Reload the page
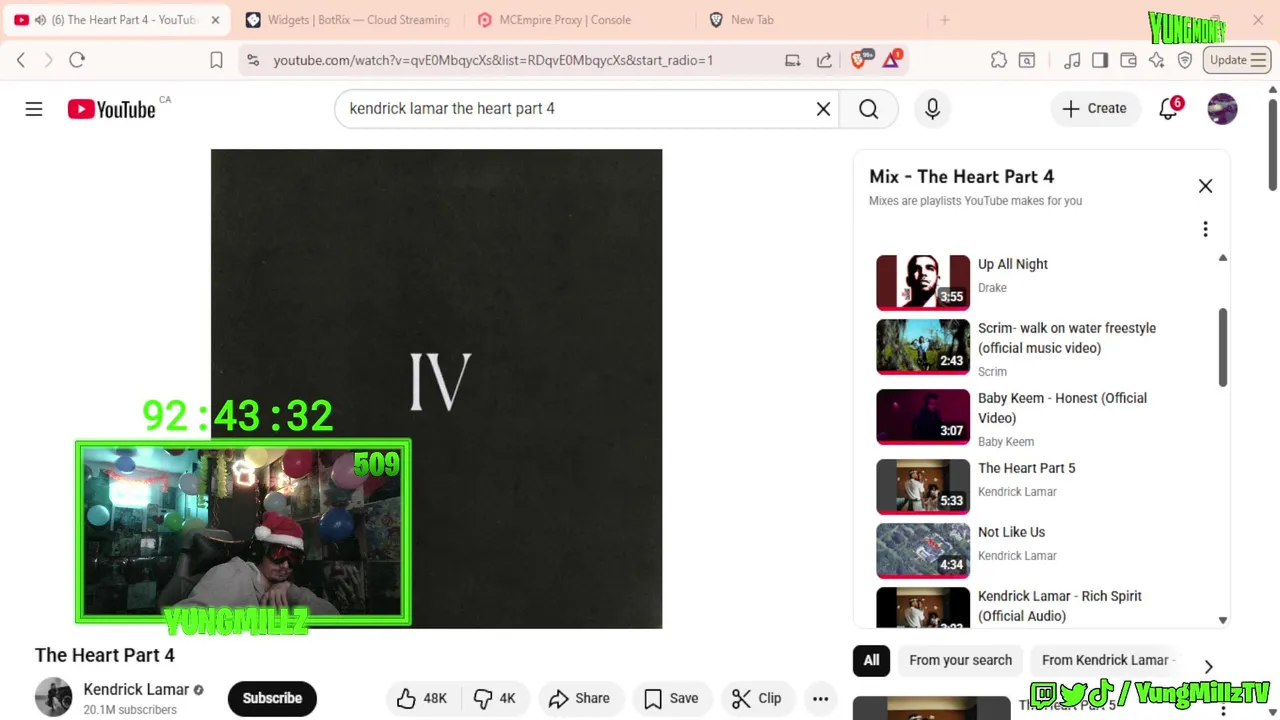Image resolution: width=1280 pixels, height=720 pixels. (x=77, y=60)
